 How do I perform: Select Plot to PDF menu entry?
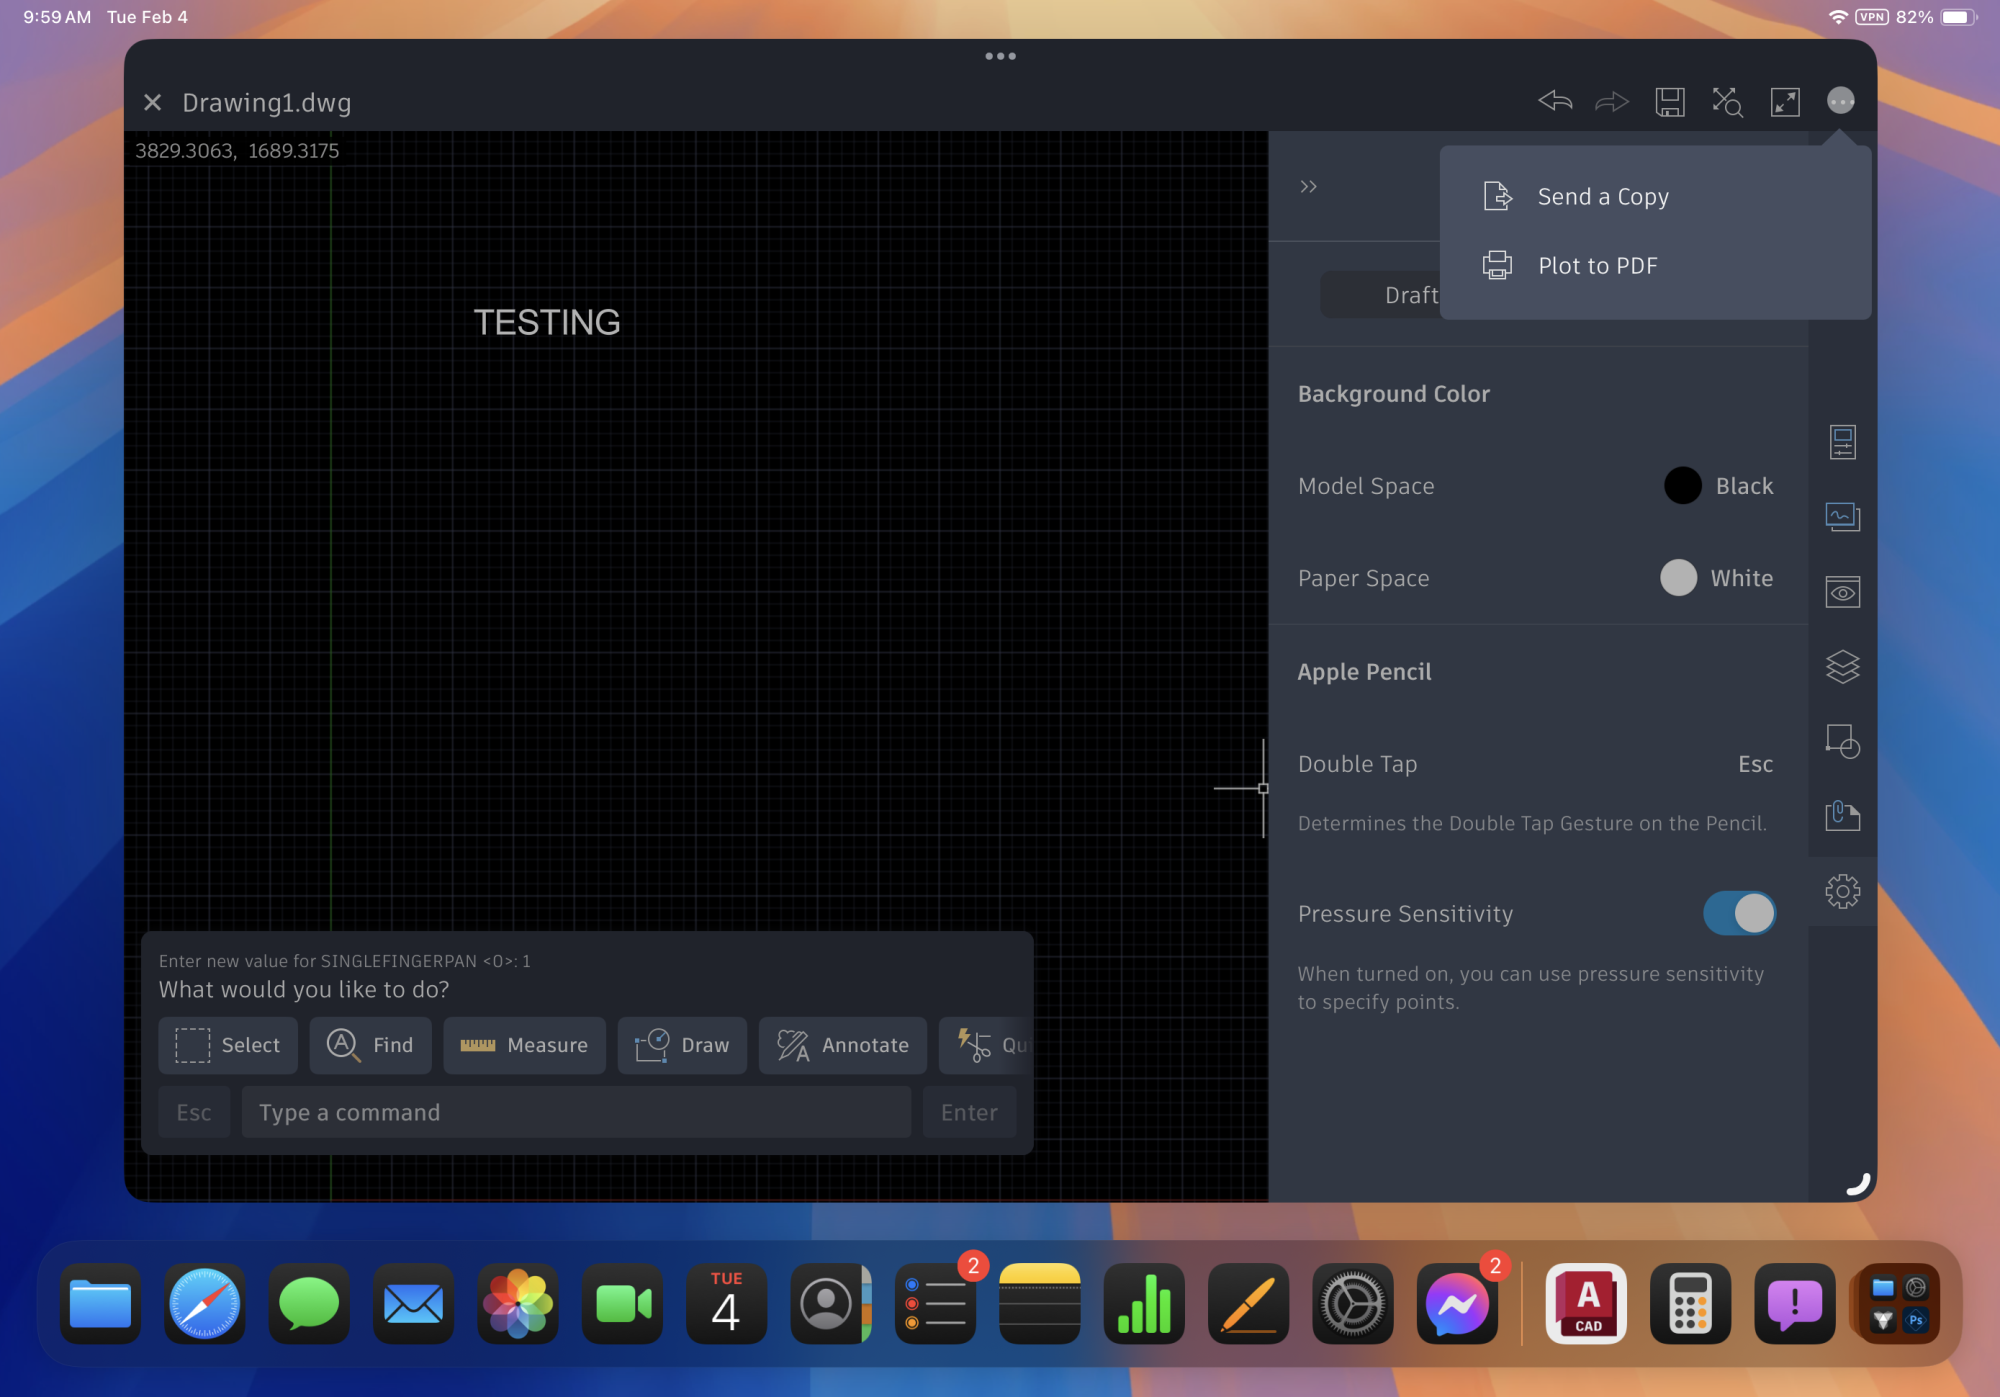1597,266
